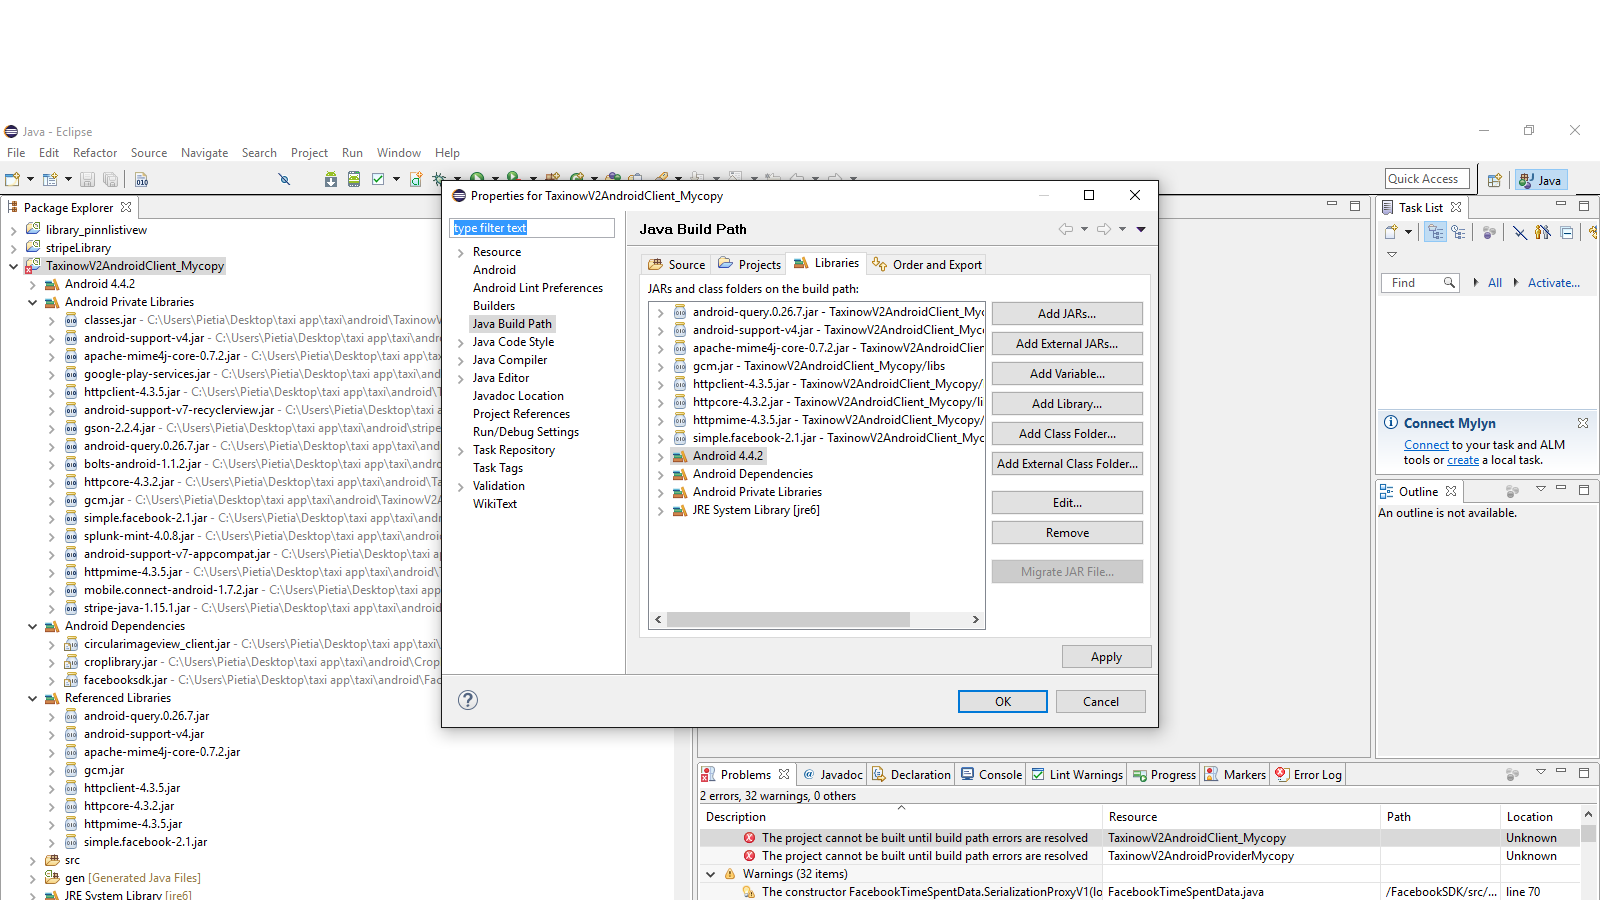
Task: Click the Add JARs... button
Action: click(x=1067, y=313)
